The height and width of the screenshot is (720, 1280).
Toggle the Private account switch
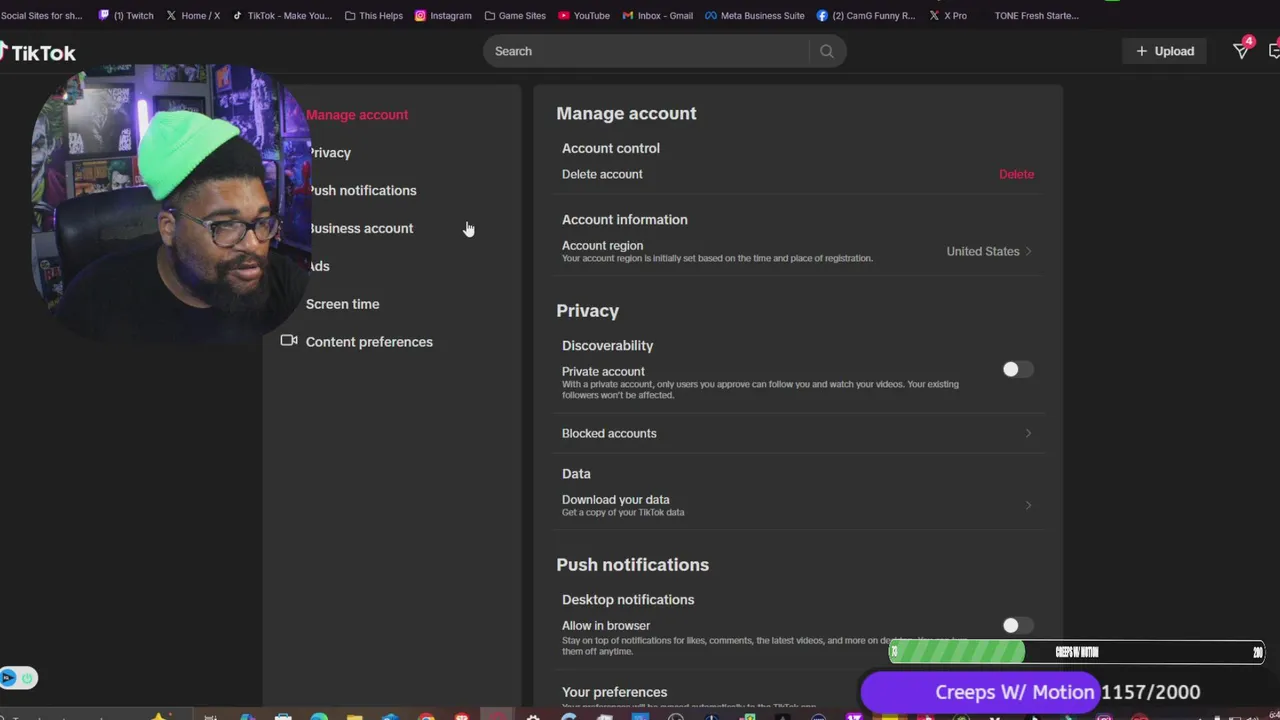coord(1018,370)
